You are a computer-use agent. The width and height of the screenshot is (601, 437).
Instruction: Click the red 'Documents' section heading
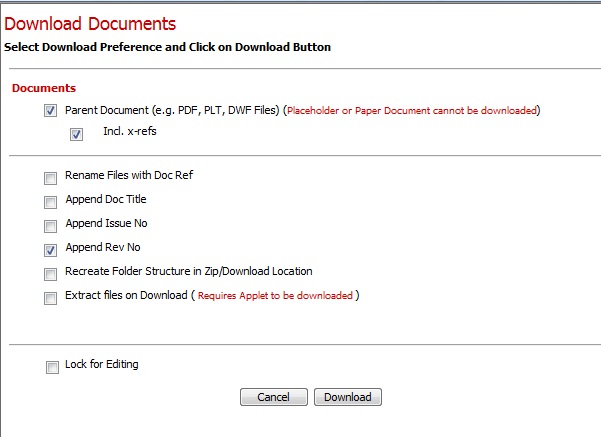pyautogui.click(x=43, y=88)
